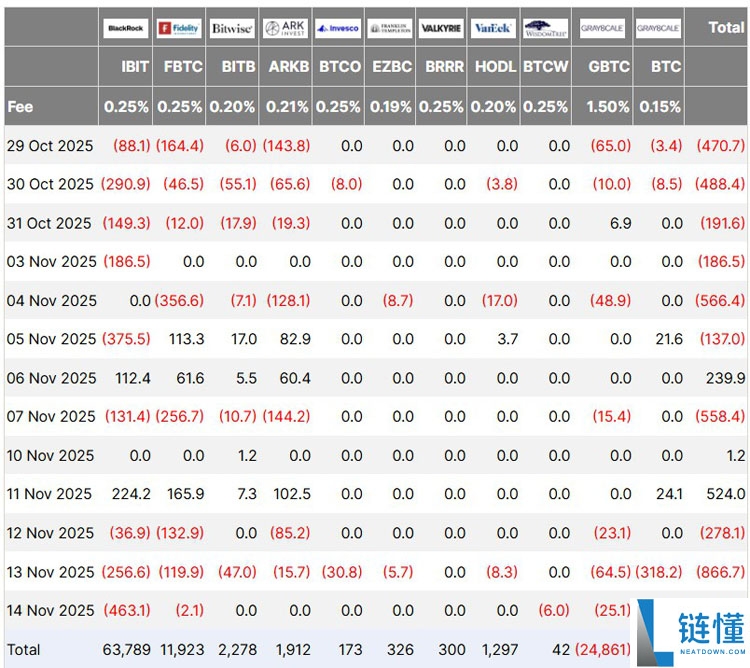Screen dimensions: 750x668
Task: Click IBIT cumulative total 63,789
Action: [127, 649]
